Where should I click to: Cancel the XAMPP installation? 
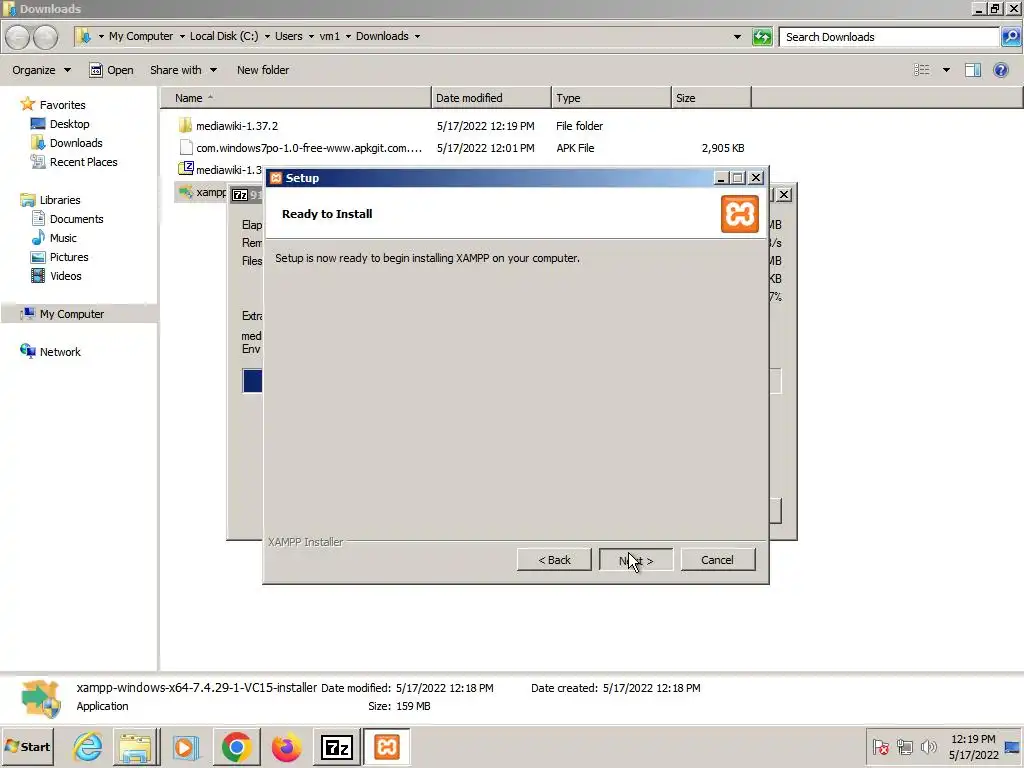[717, 560]
